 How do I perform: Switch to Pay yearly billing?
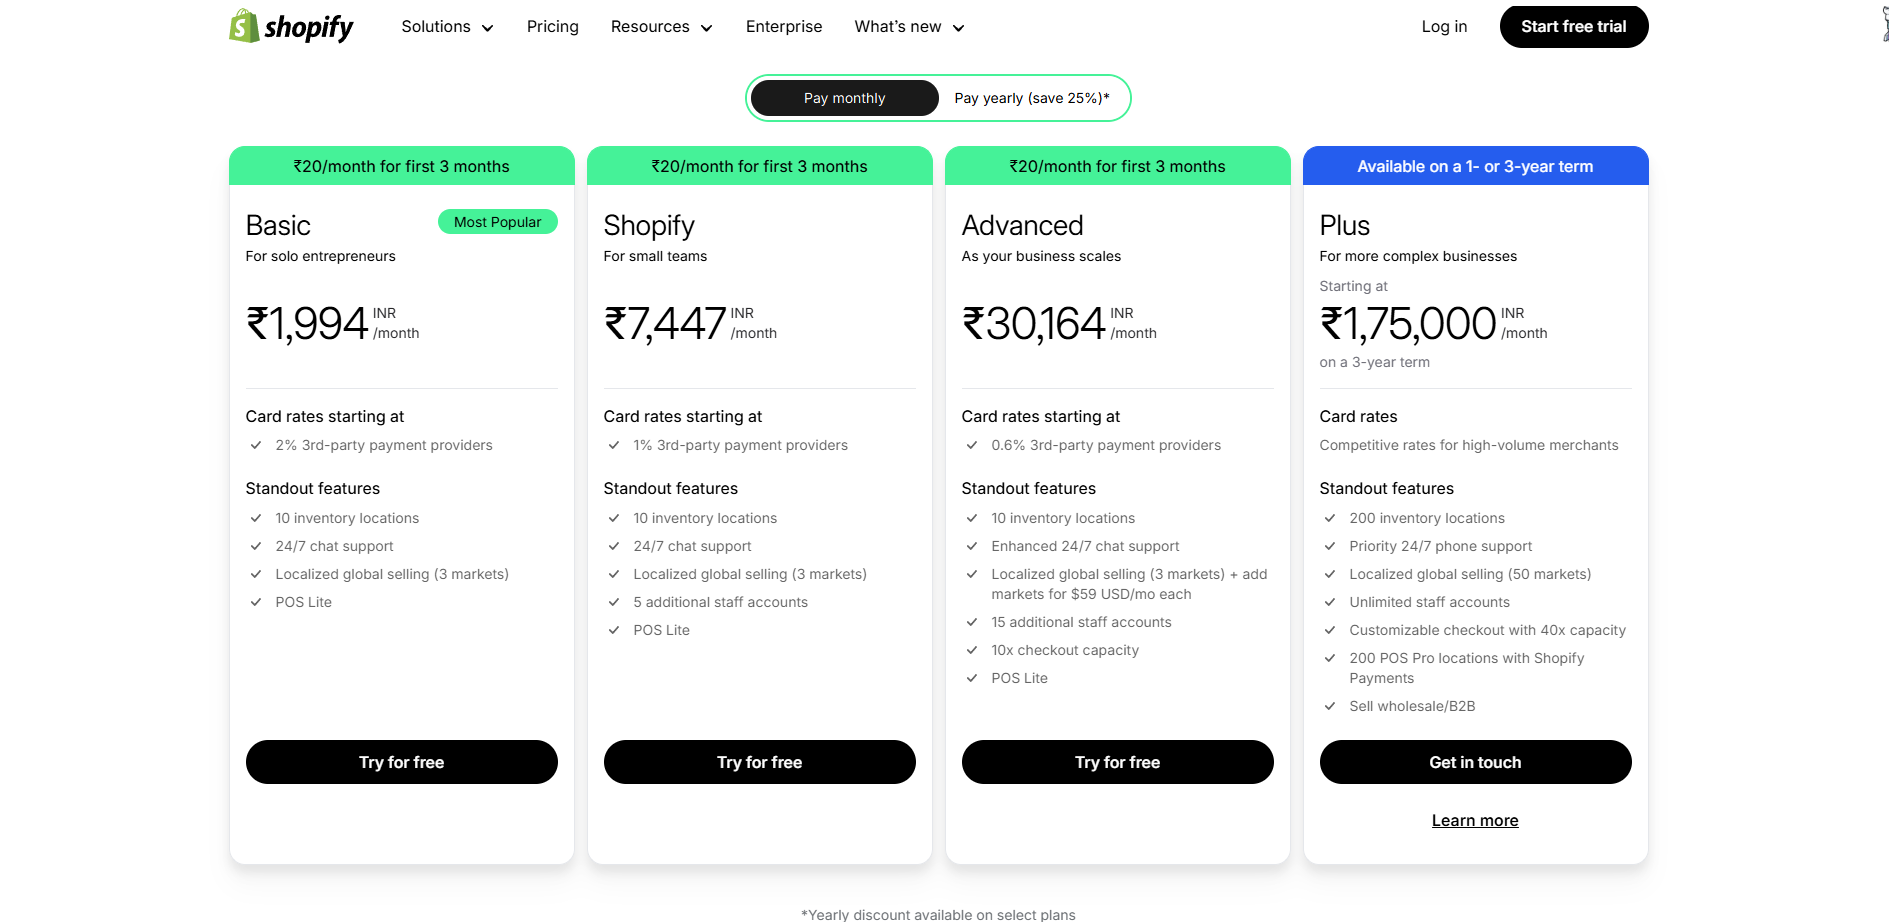(1031, 98)
